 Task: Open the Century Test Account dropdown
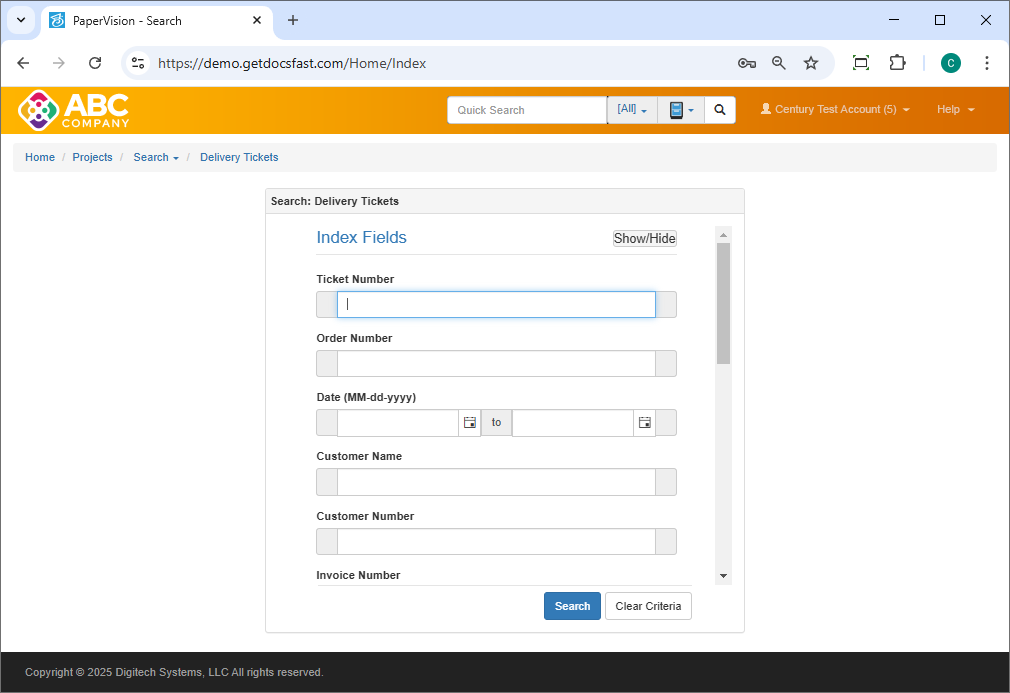(x=835, y=110)
